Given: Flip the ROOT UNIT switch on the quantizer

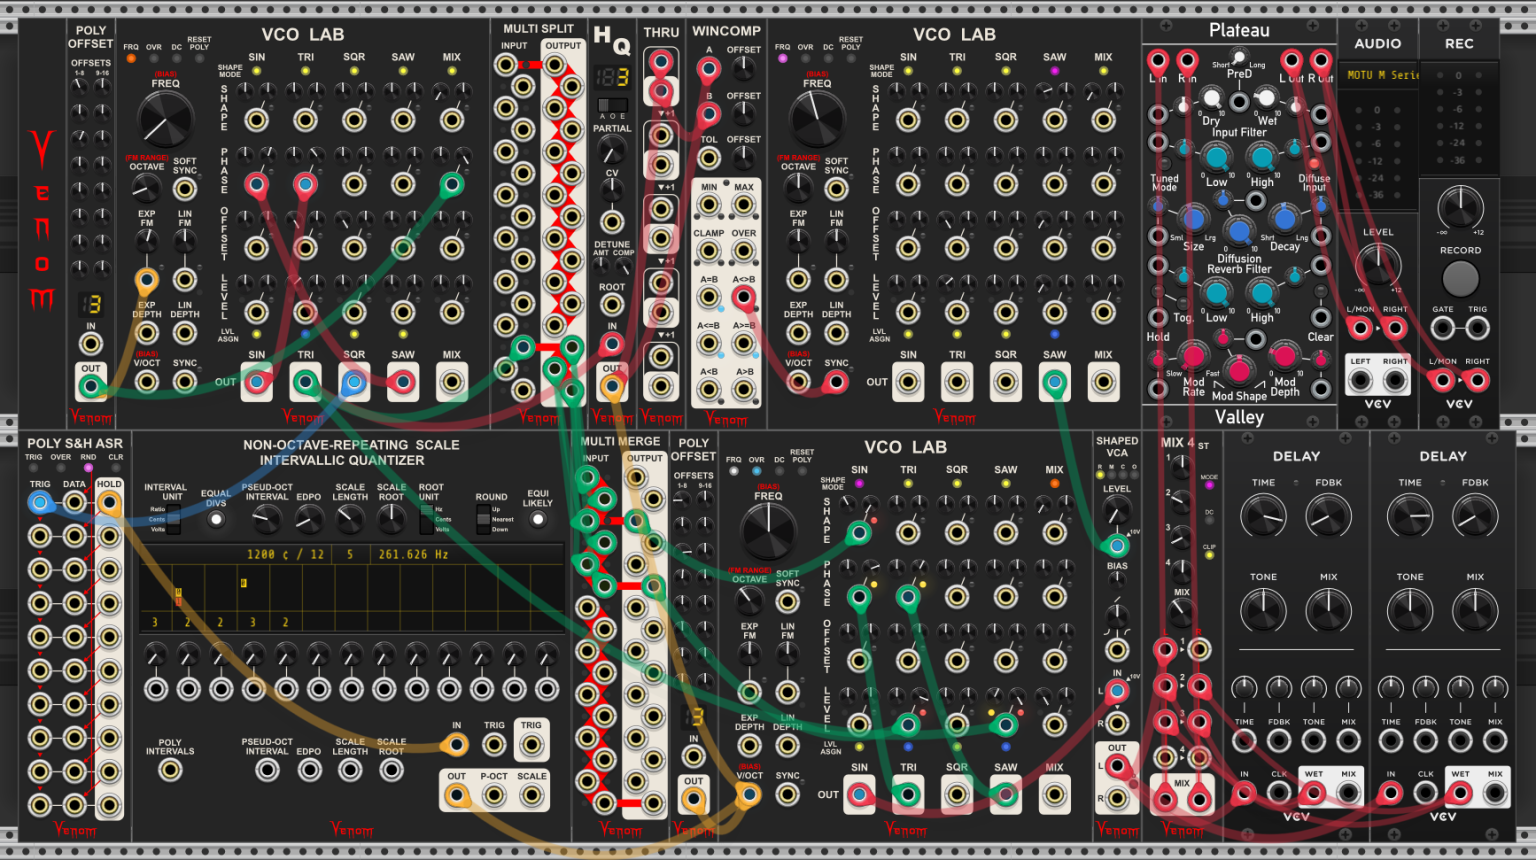Looking at the screenshot, I should 427,518.
